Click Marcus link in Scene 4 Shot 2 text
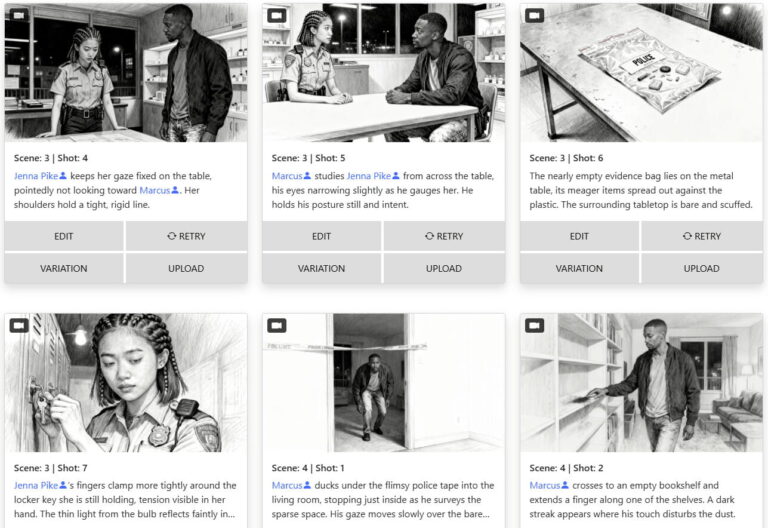Viewport: 768px width, 528px height. pos(547,486)
